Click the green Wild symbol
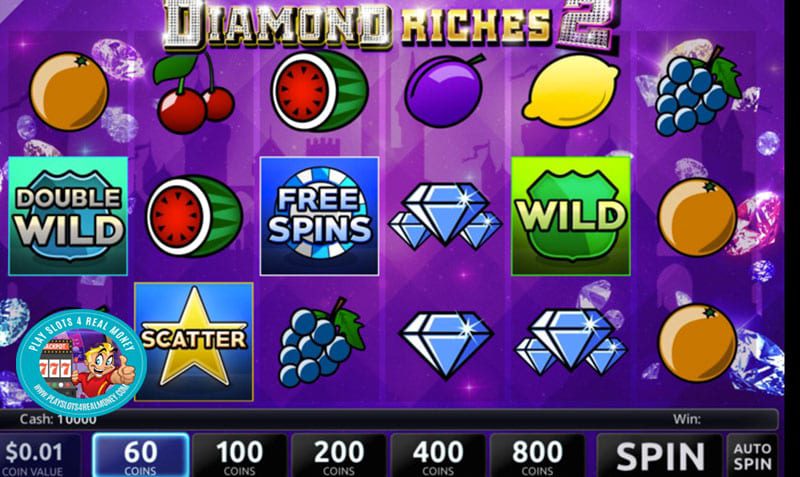The image size is (800, 477). click(x=571, y=216)
